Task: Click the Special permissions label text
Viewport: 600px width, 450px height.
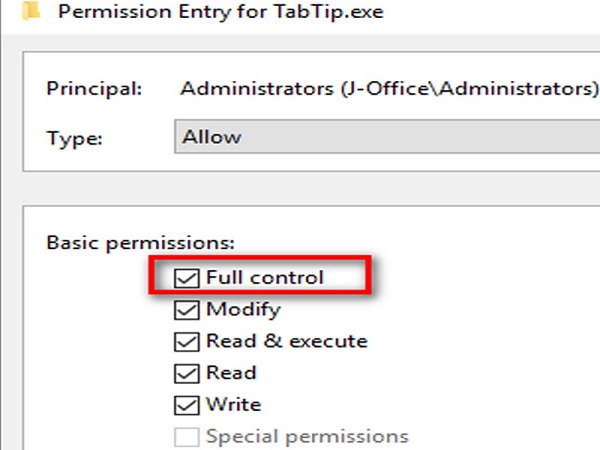Action: [x=307, y=436]
